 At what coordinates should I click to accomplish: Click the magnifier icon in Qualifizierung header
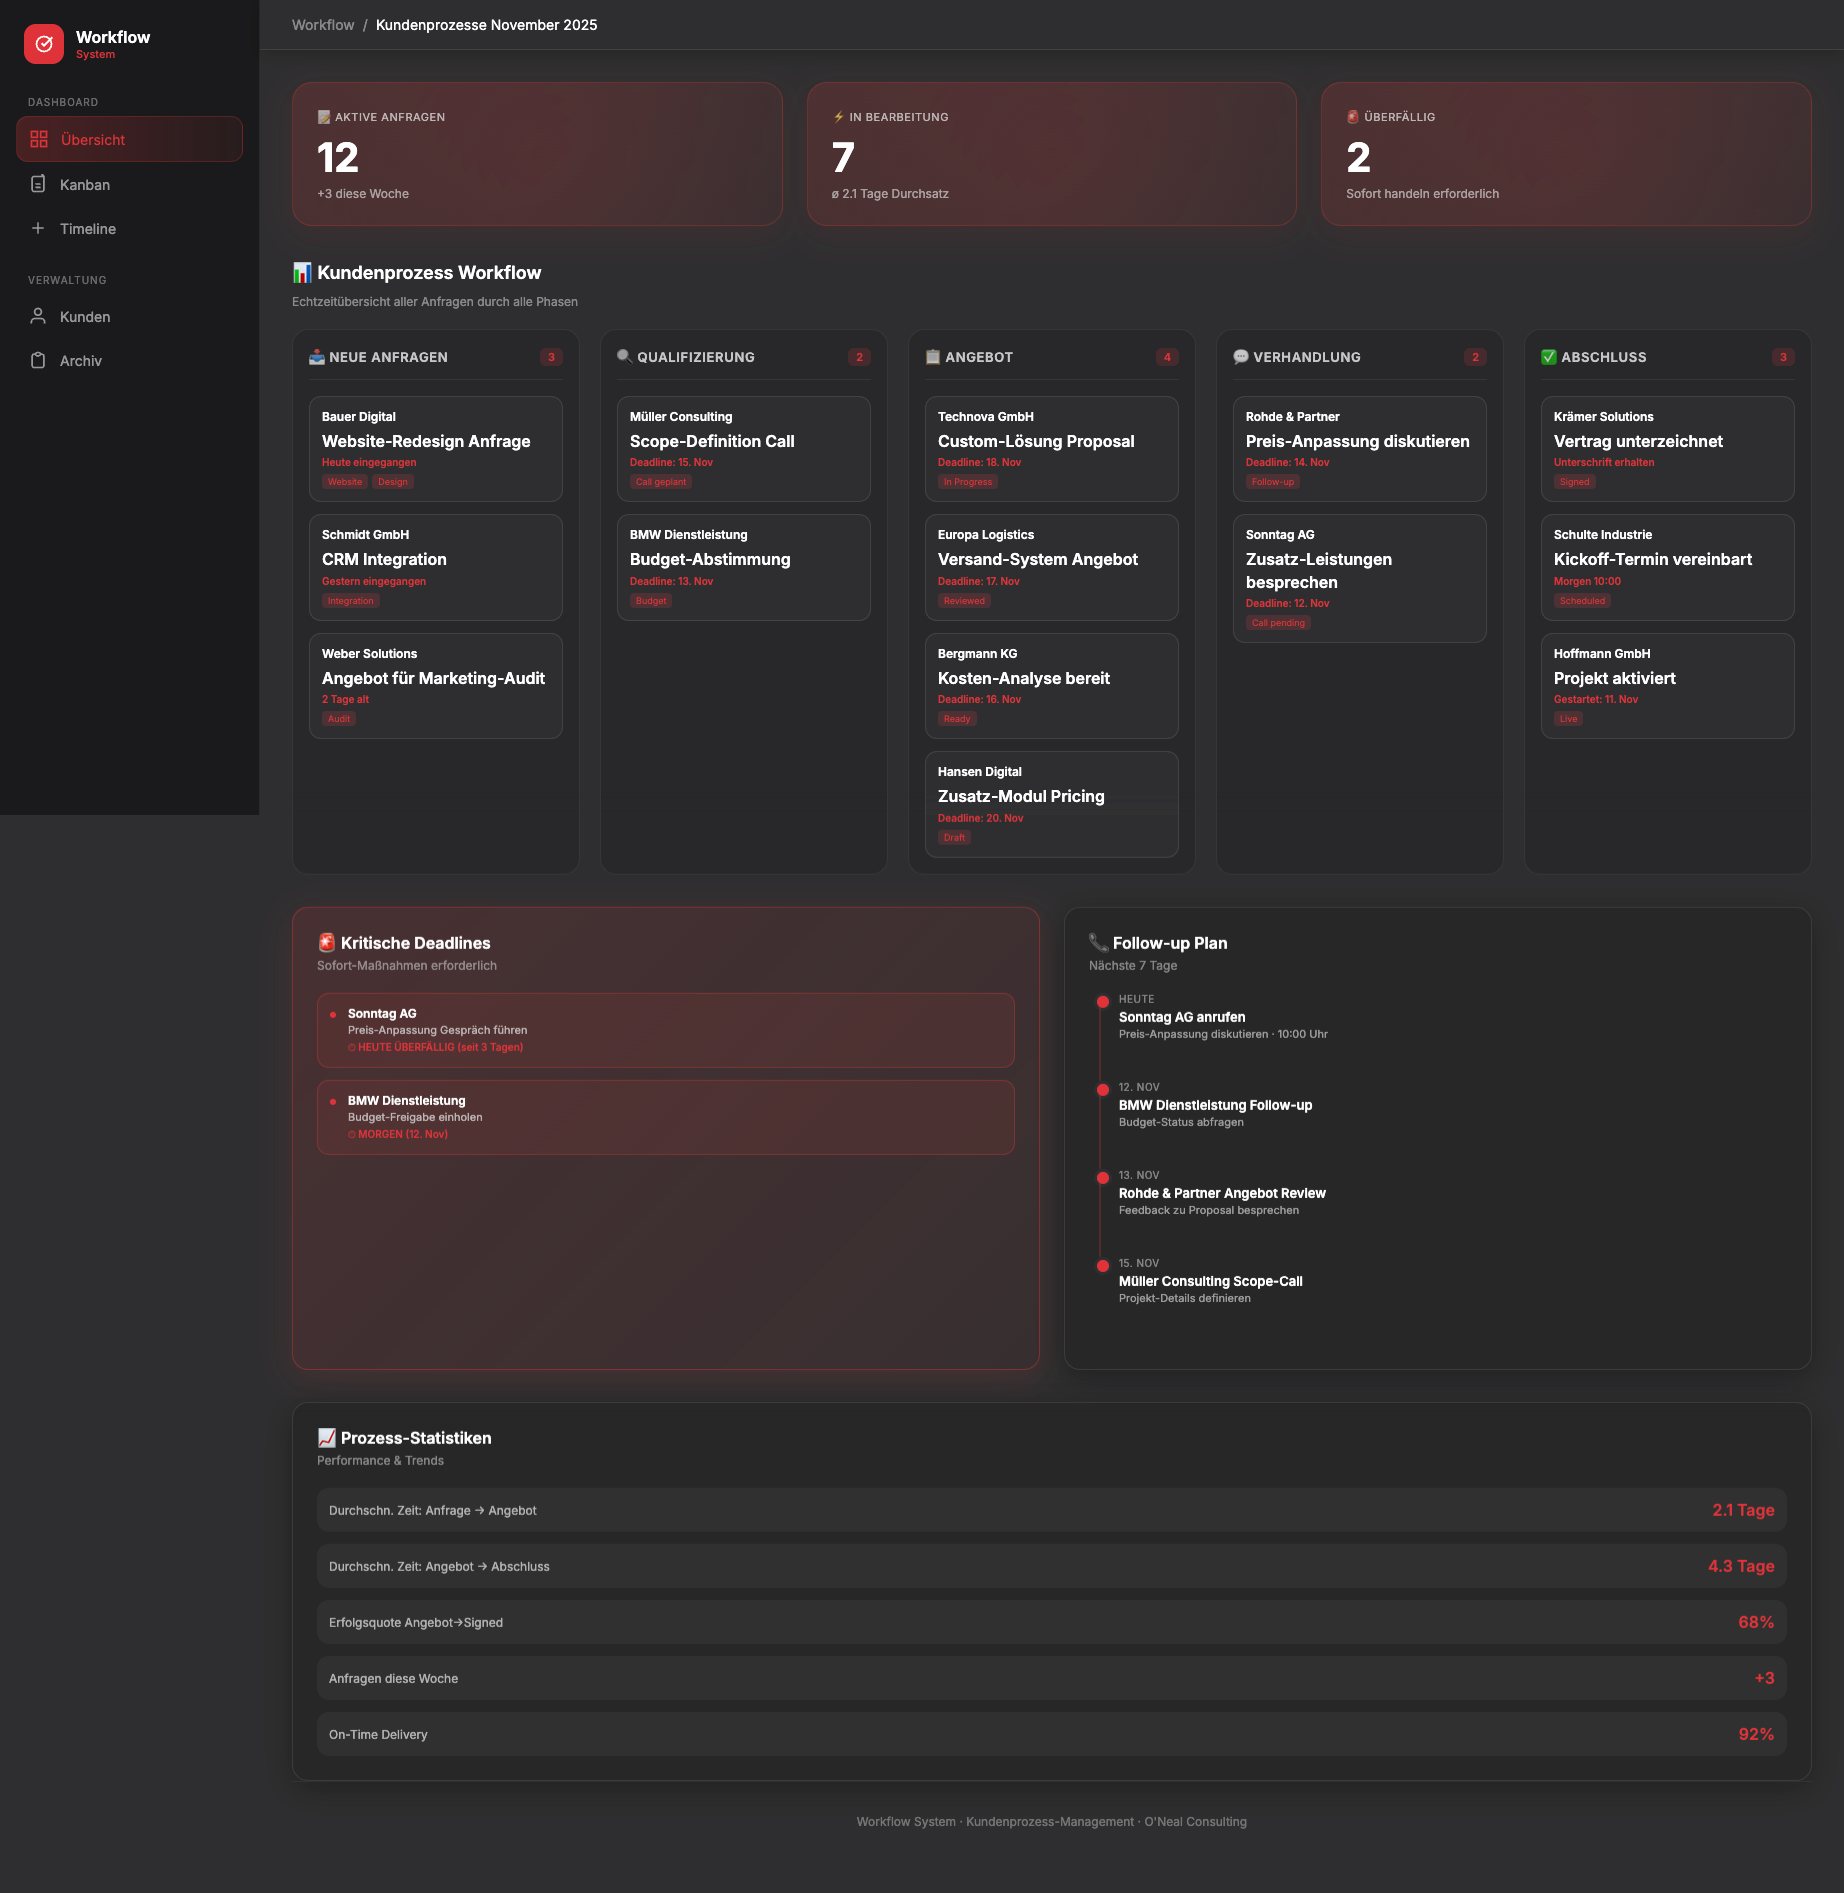coord(624,356)
